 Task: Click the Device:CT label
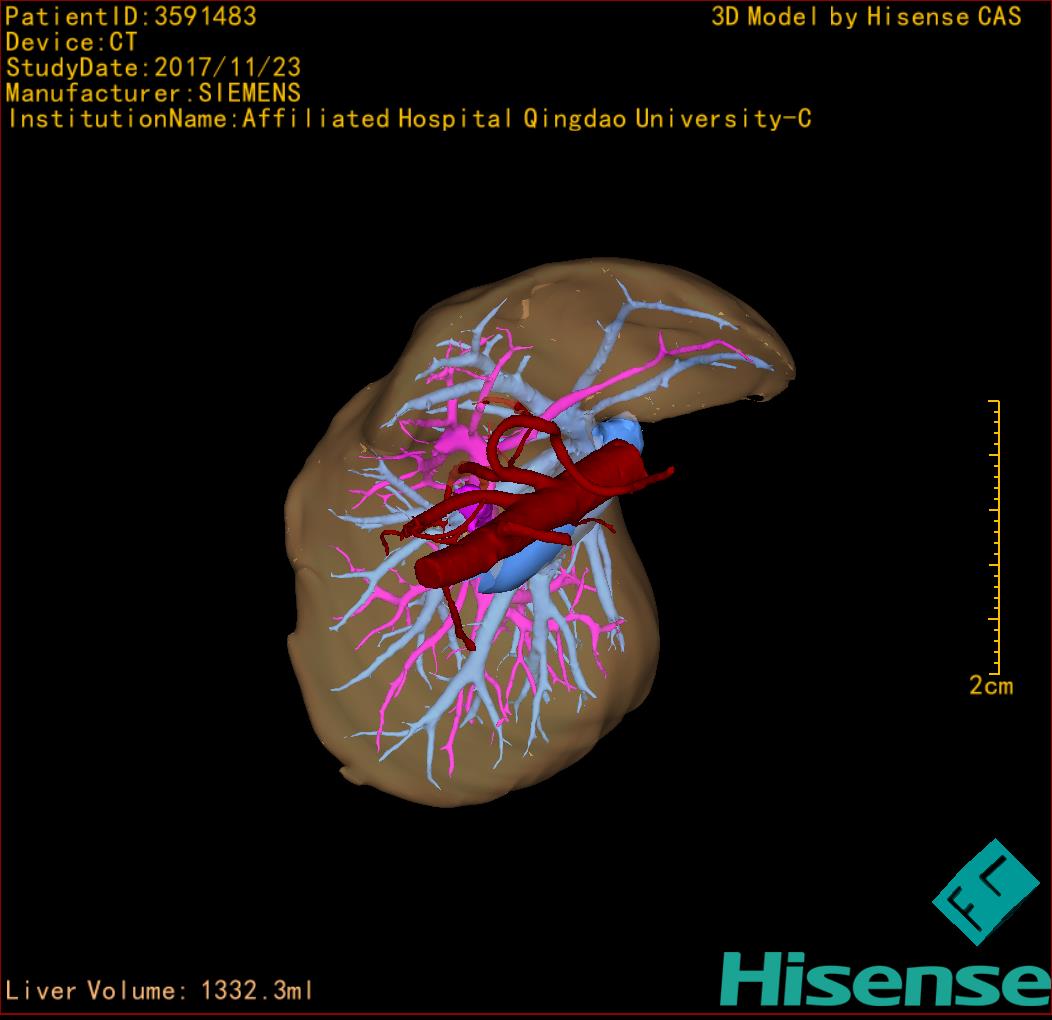[71, 43]
